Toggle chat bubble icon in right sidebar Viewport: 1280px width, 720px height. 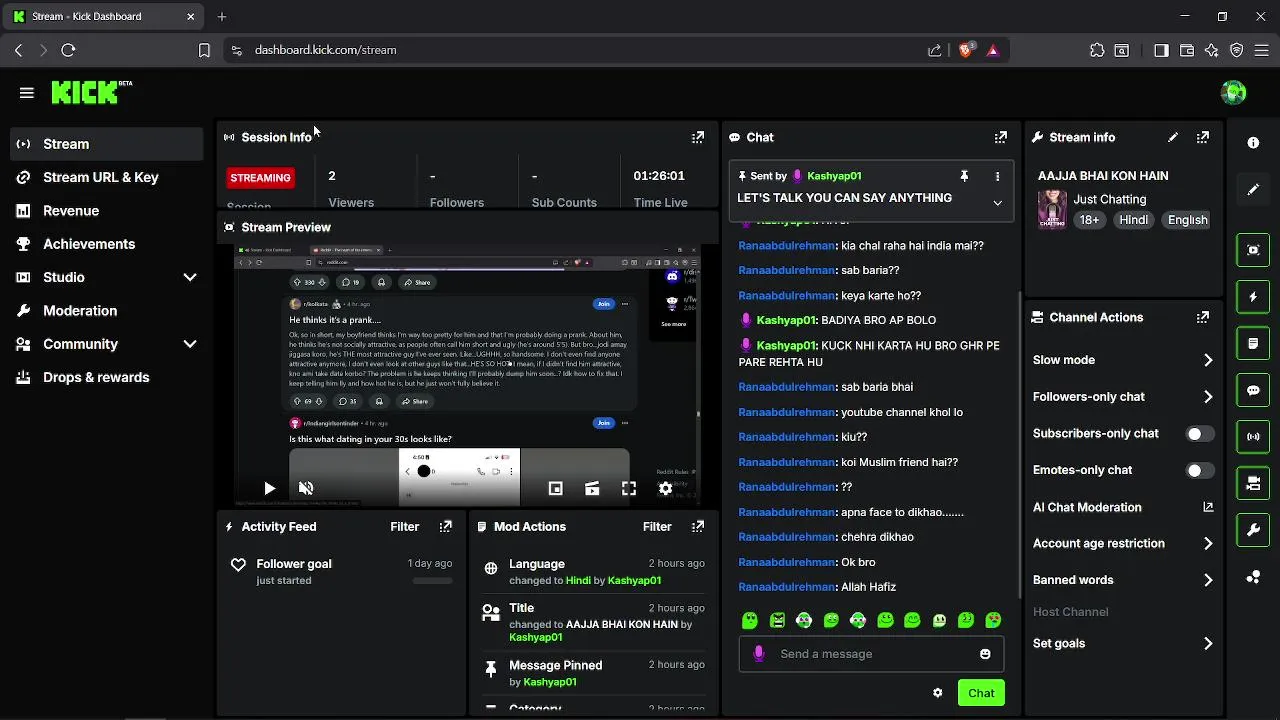click(1253, 390)
